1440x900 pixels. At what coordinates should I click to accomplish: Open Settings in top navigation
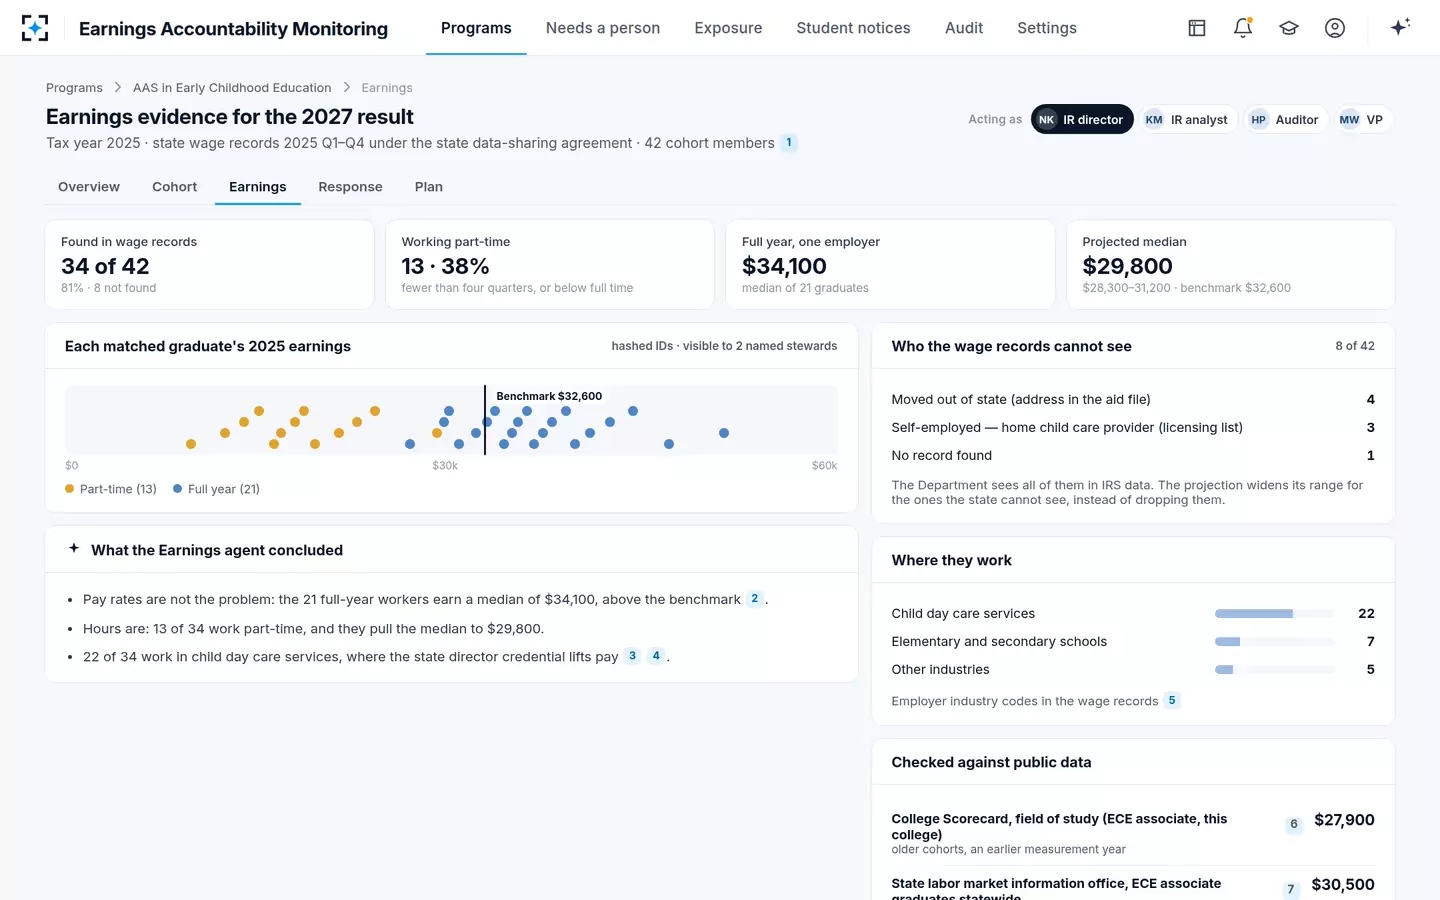[1047, 28]
